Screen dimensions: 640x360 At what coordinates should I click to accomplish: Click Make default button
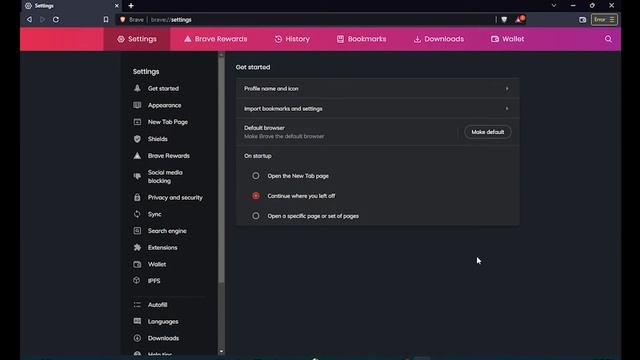488,132
